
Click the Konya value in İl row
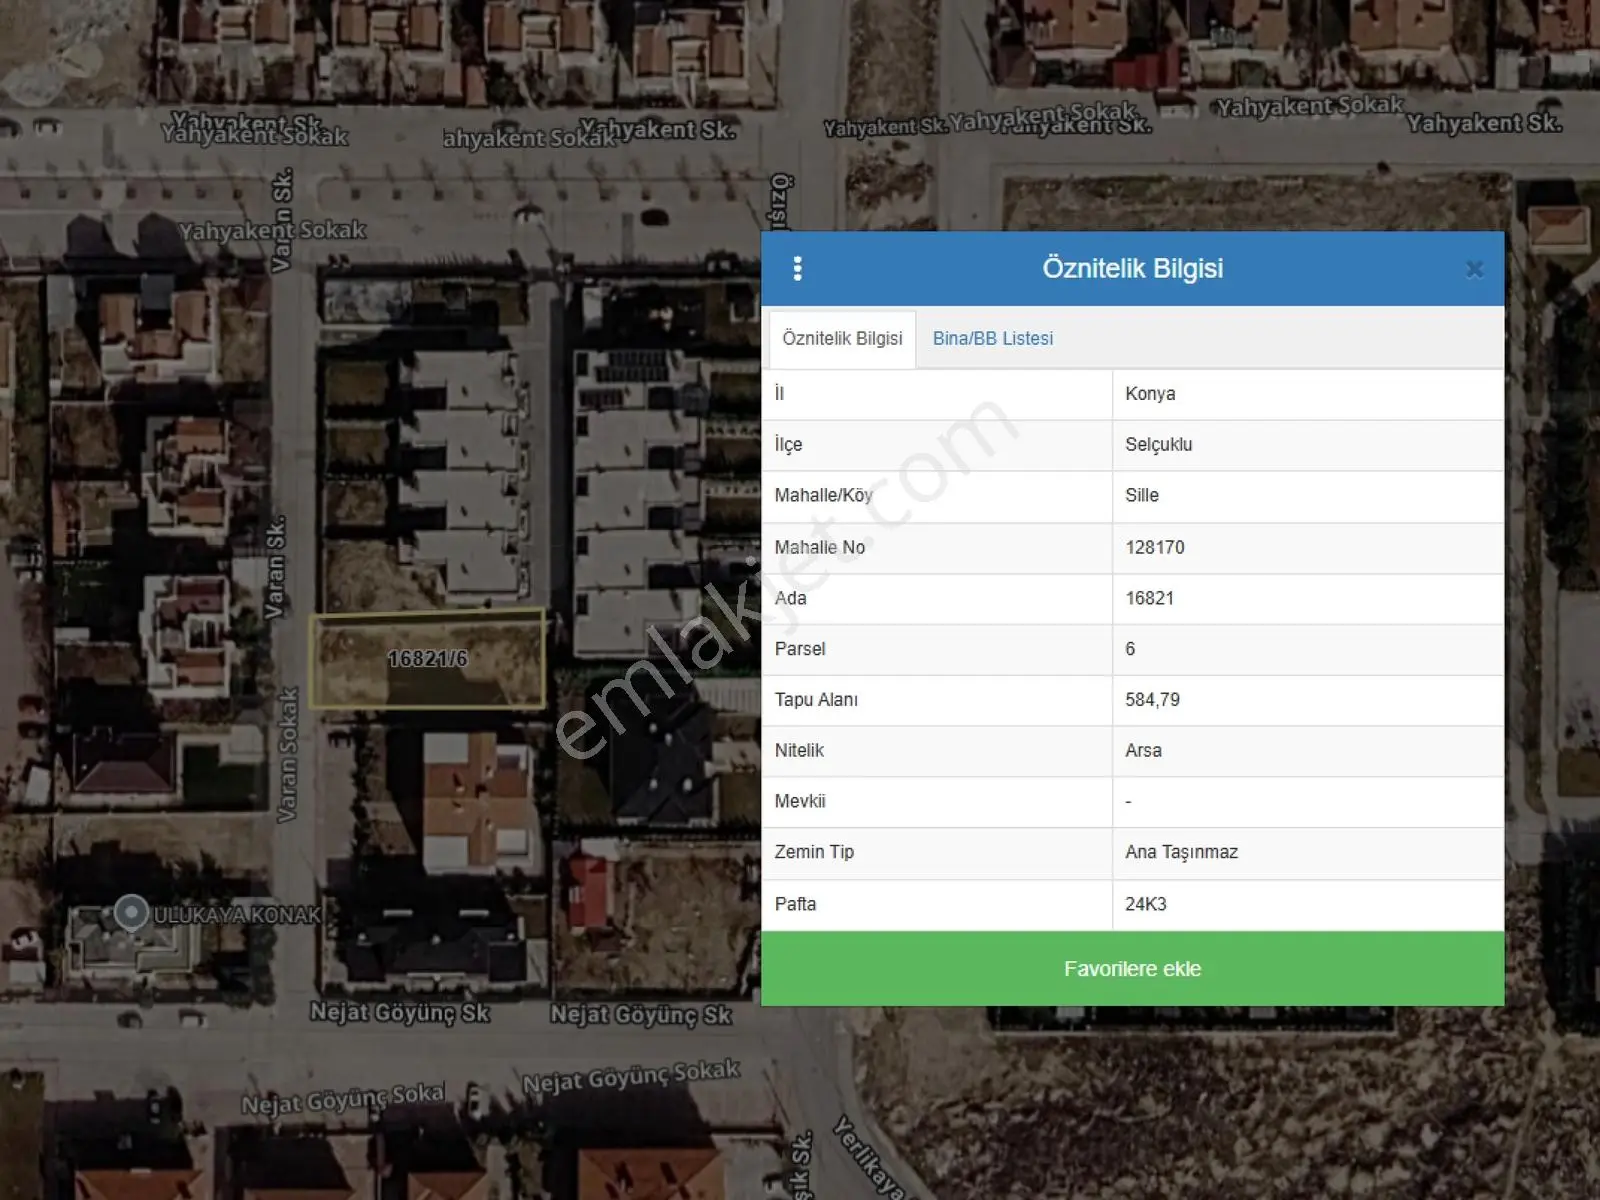tap(1150, 394)
